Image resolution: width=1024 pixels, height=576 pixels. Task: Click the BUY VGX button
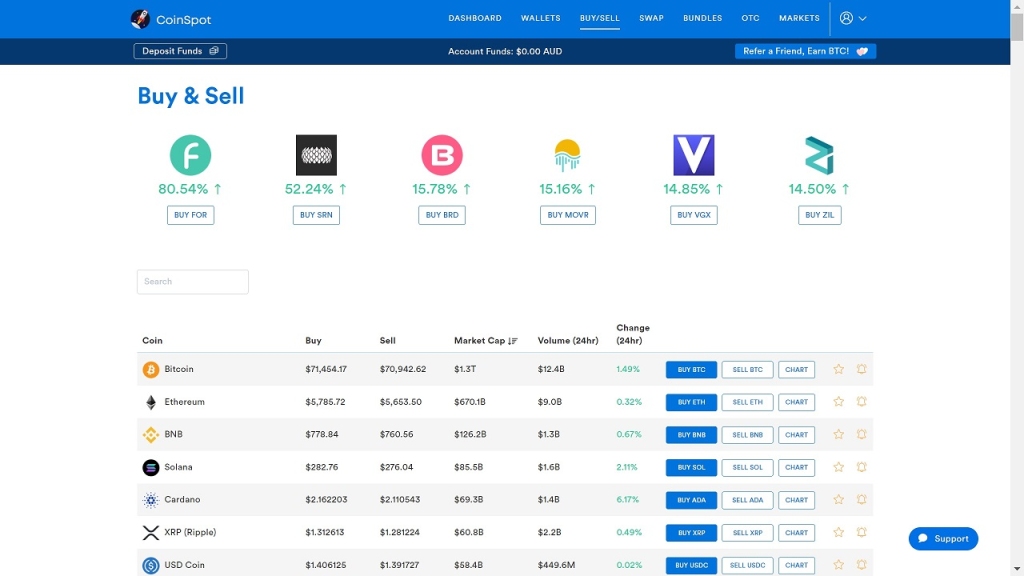(x=694, y=215)
